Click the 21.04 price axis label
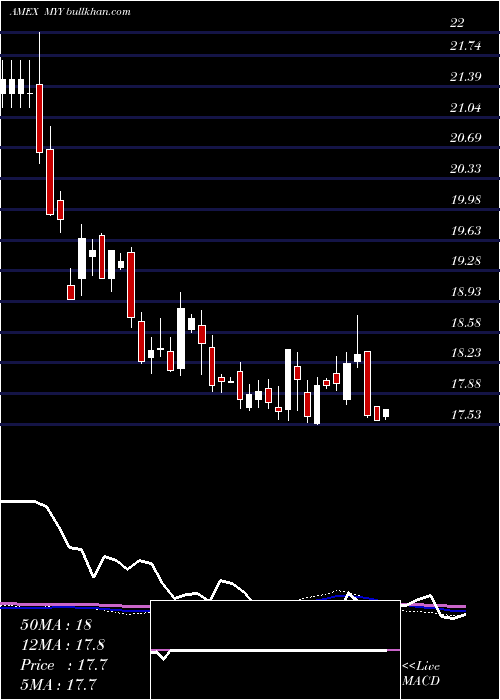This screenshot has width=500, height=700. point(466,107)
